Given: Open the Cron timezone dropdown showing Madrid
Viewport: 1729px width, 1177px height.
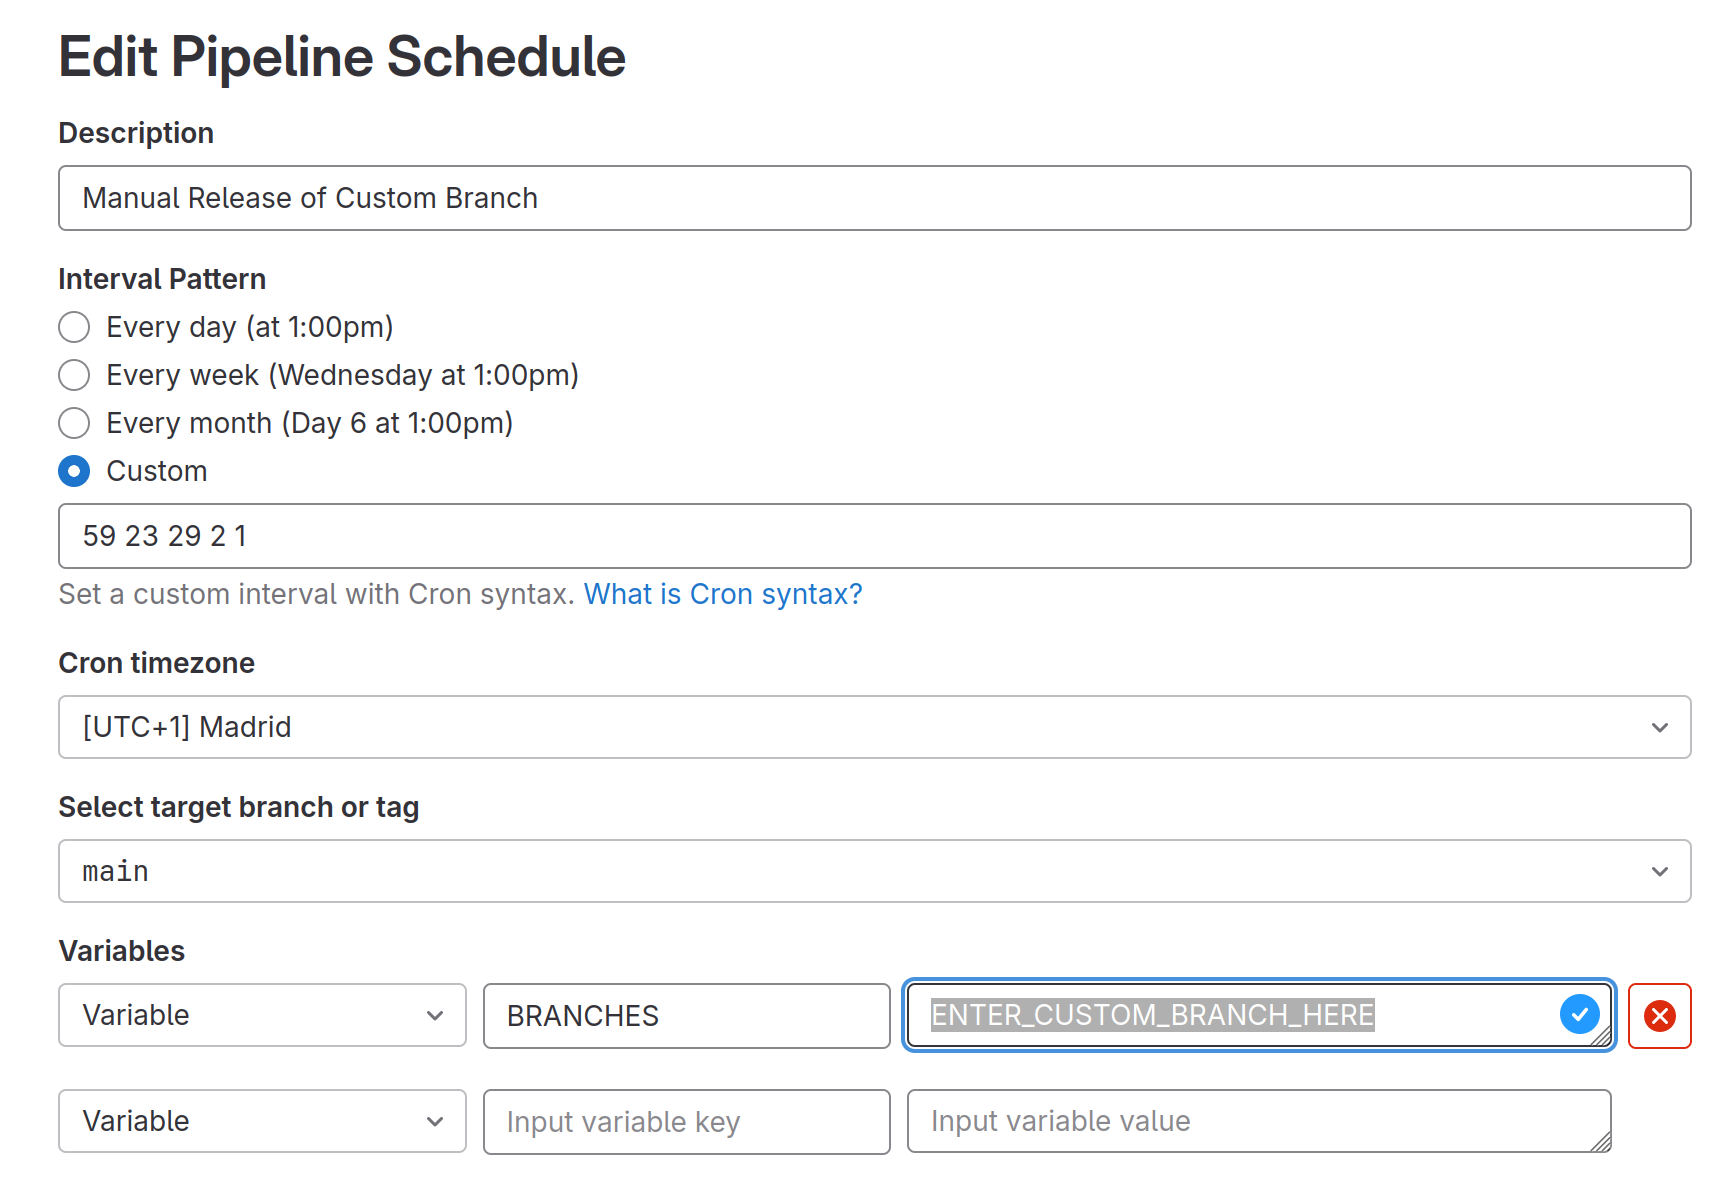Looking at the screenshot, I should tap(874, 727).
